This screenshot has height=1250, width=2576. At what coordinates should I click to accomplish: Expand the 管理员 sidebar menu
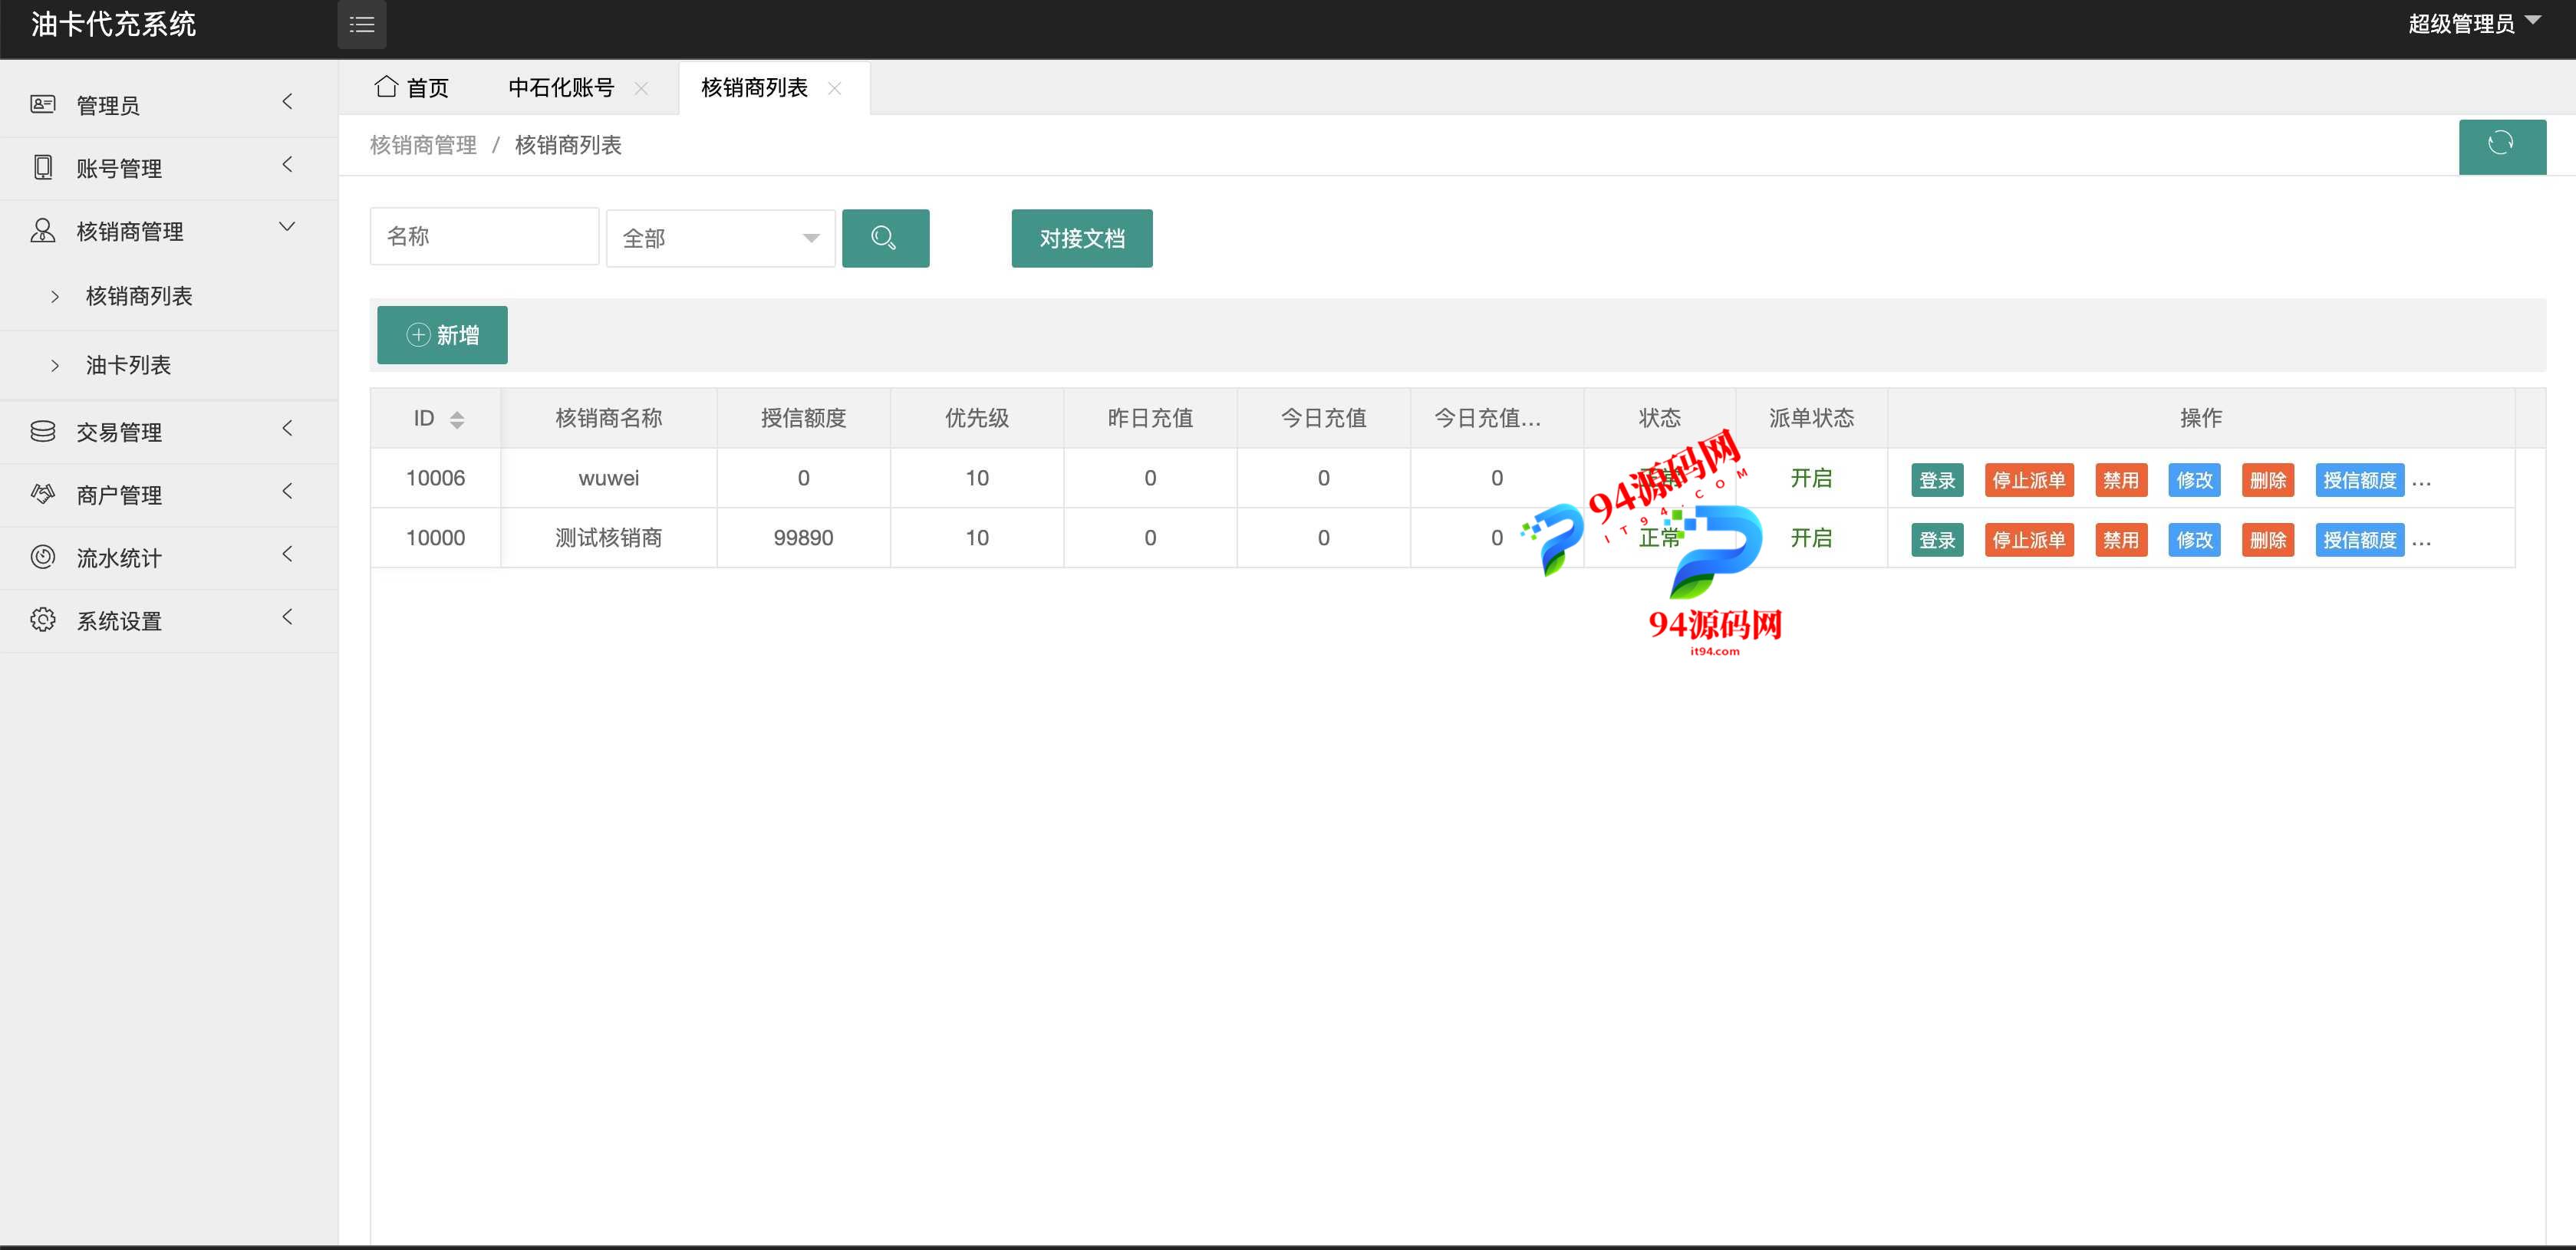[287, 102]
